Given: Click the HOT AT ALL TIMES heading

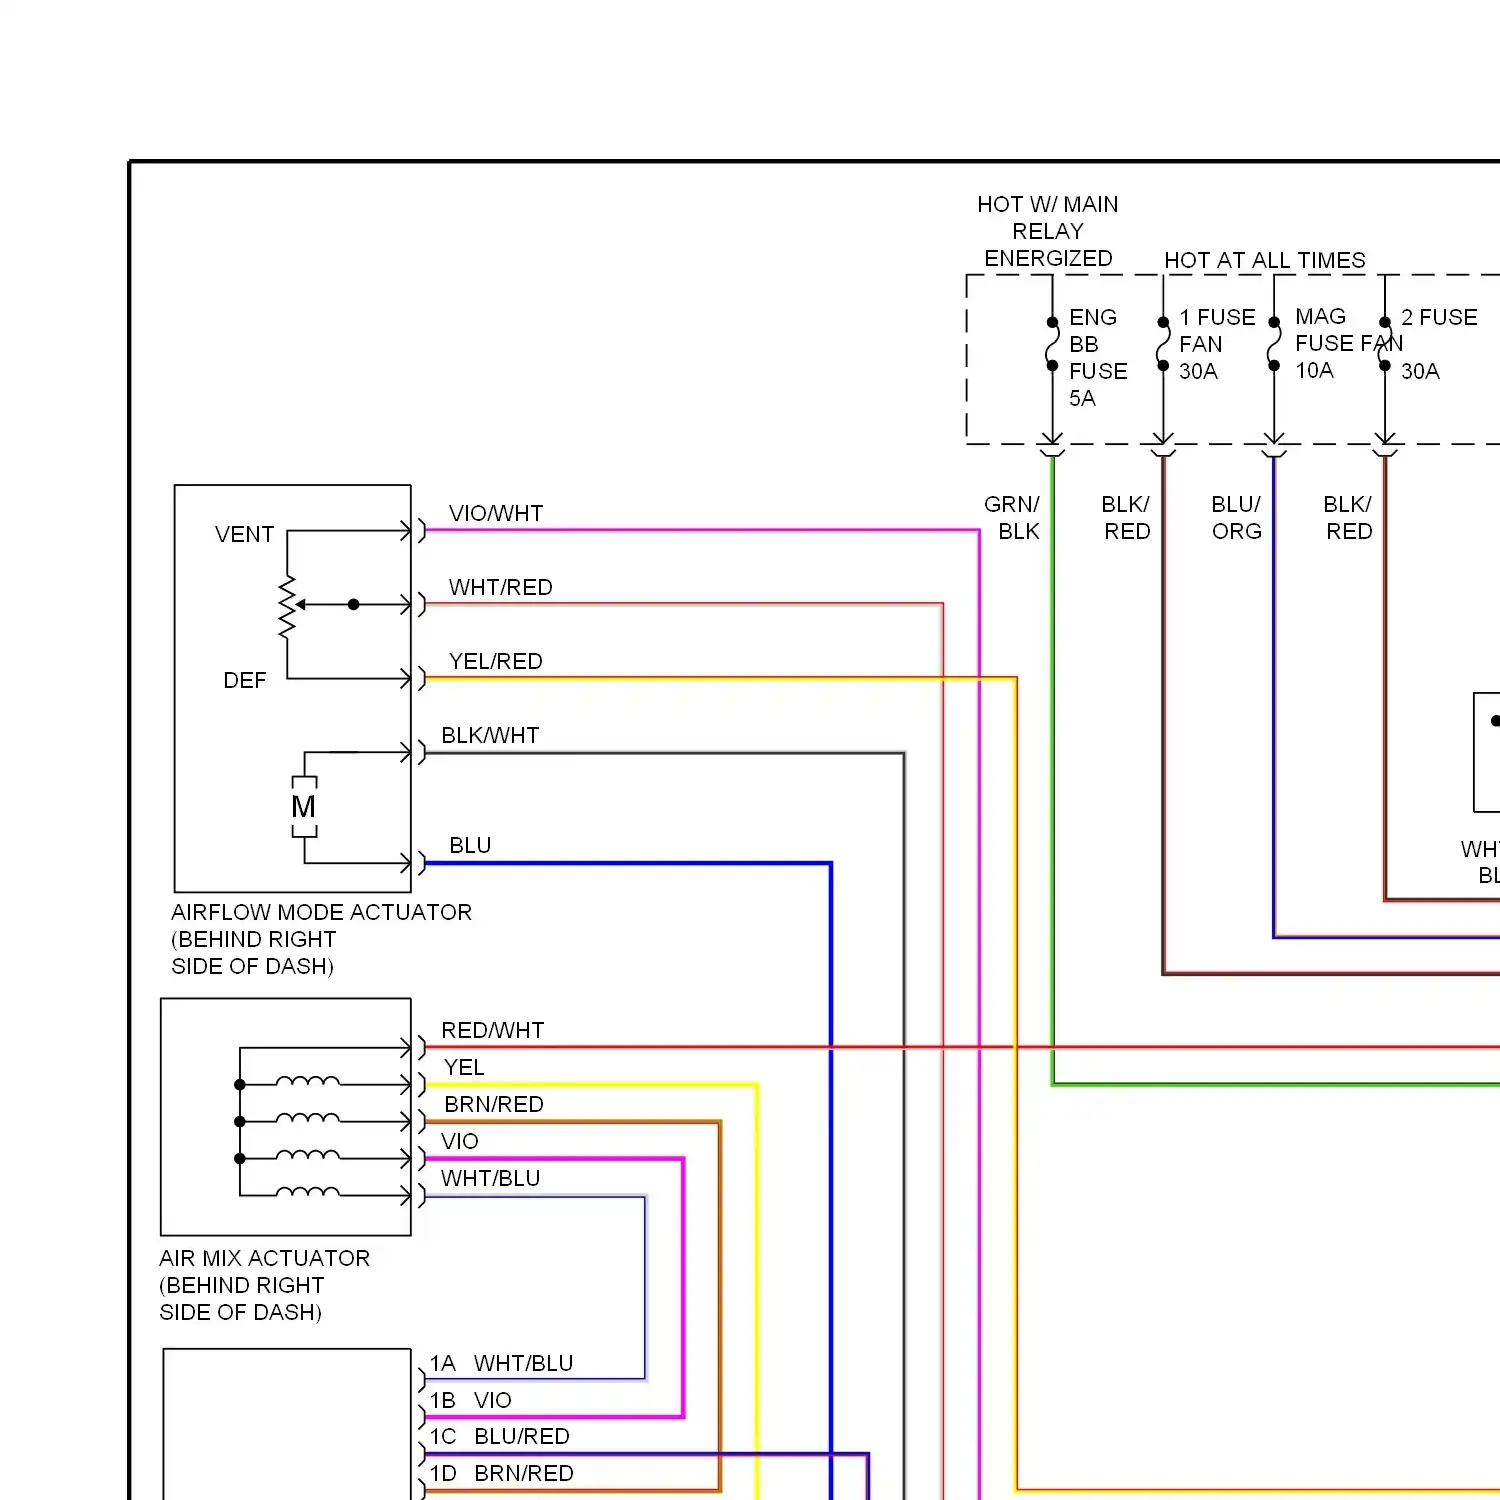Looking at the screenshot, I should 1265,260.
